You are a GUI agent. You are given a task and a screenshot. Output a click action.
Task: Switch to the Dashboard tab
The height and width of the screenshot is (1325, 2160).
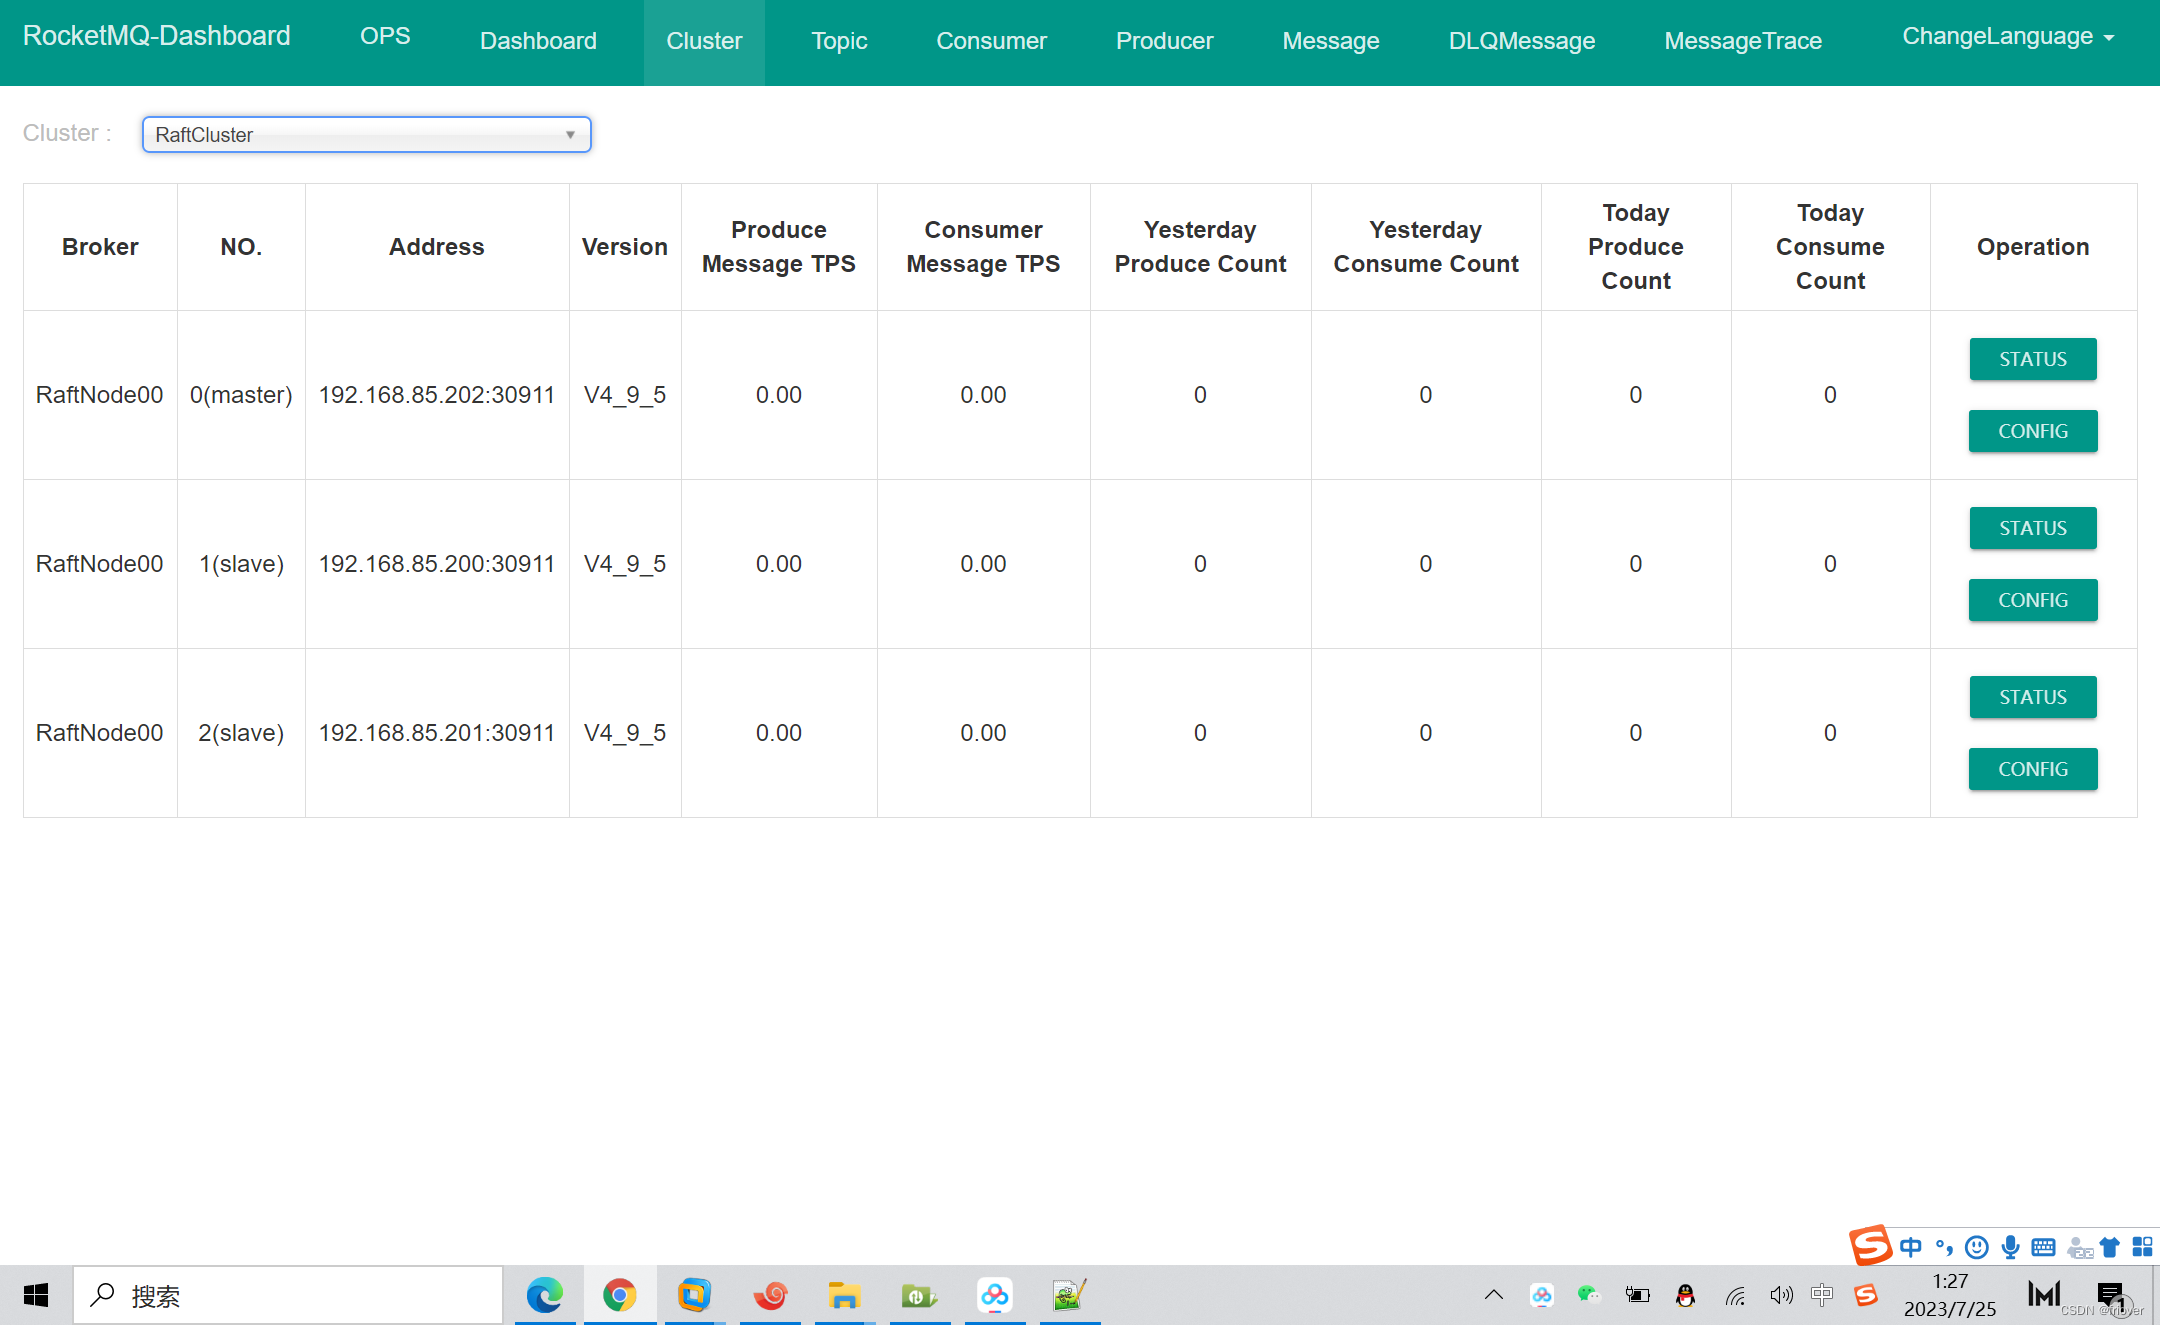pos(538,41)
